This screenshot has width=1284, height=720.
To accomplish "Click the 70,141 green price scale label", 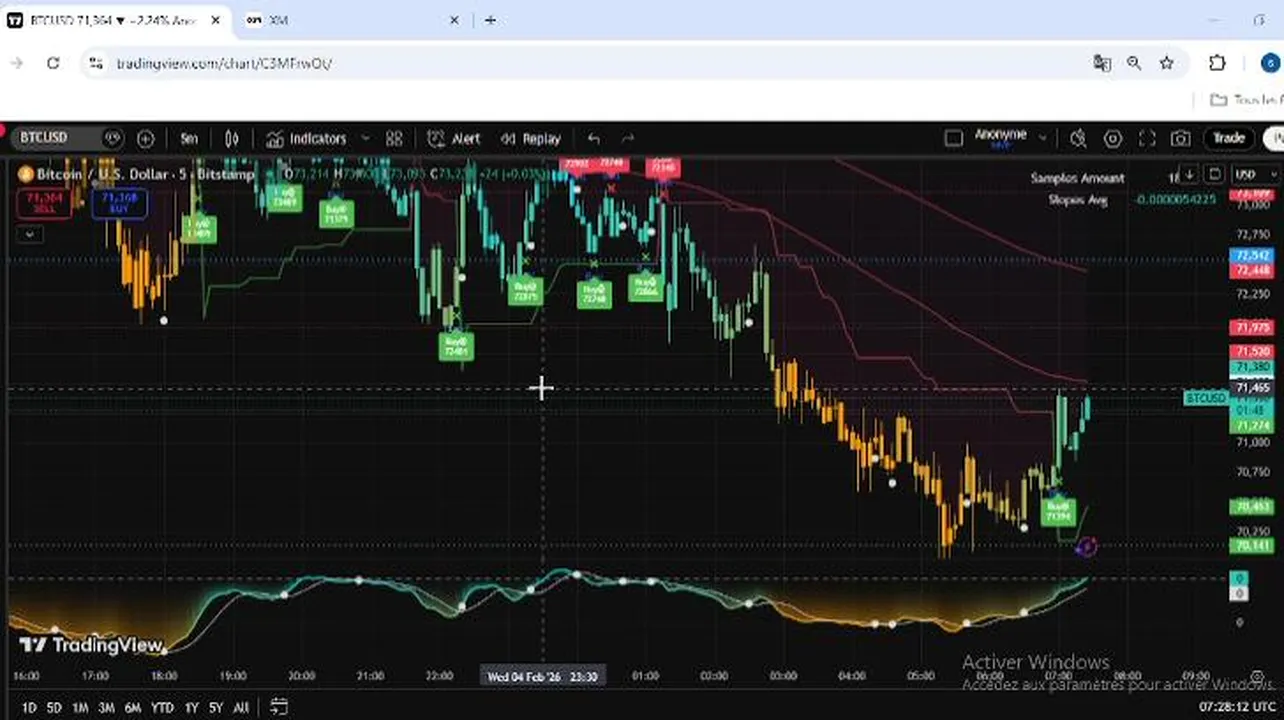I will 1252,545.
